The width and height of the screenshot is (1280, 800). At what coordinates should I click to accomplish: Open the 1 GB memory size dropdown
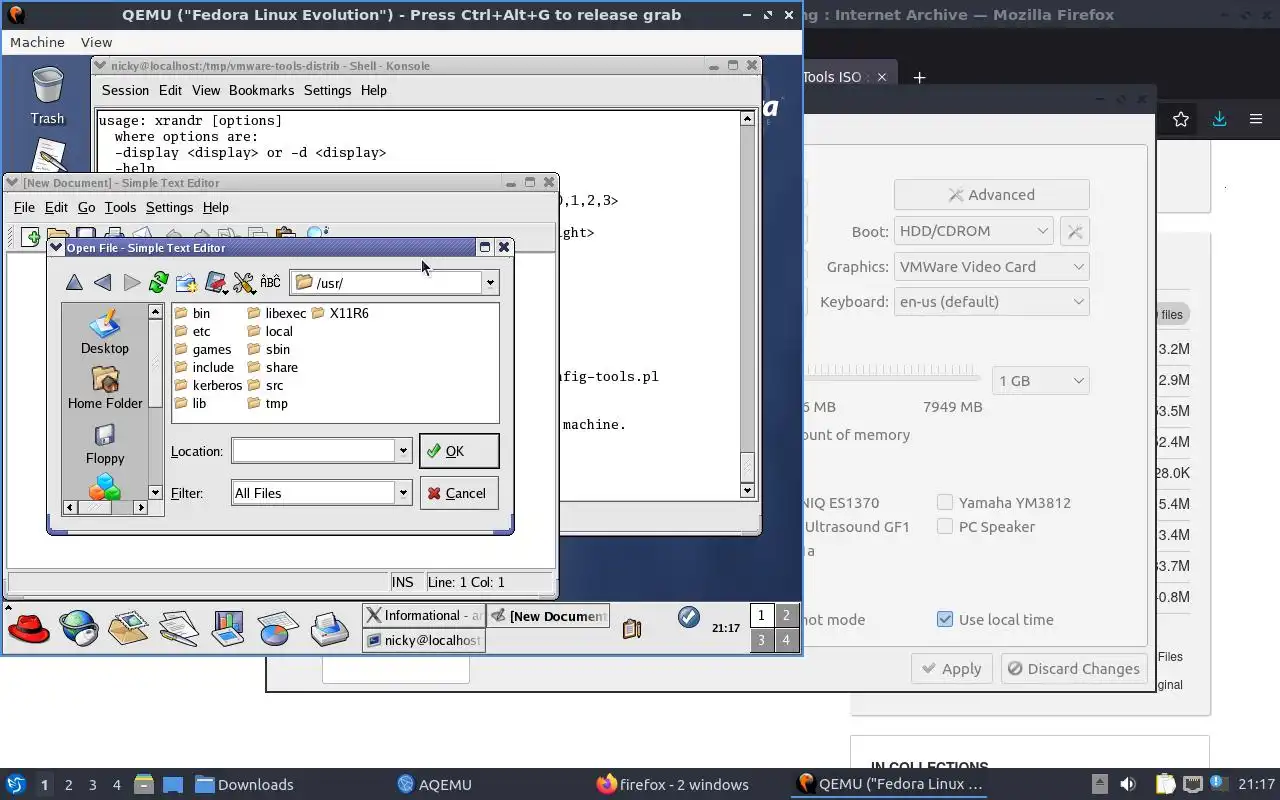coord(1041,381)
